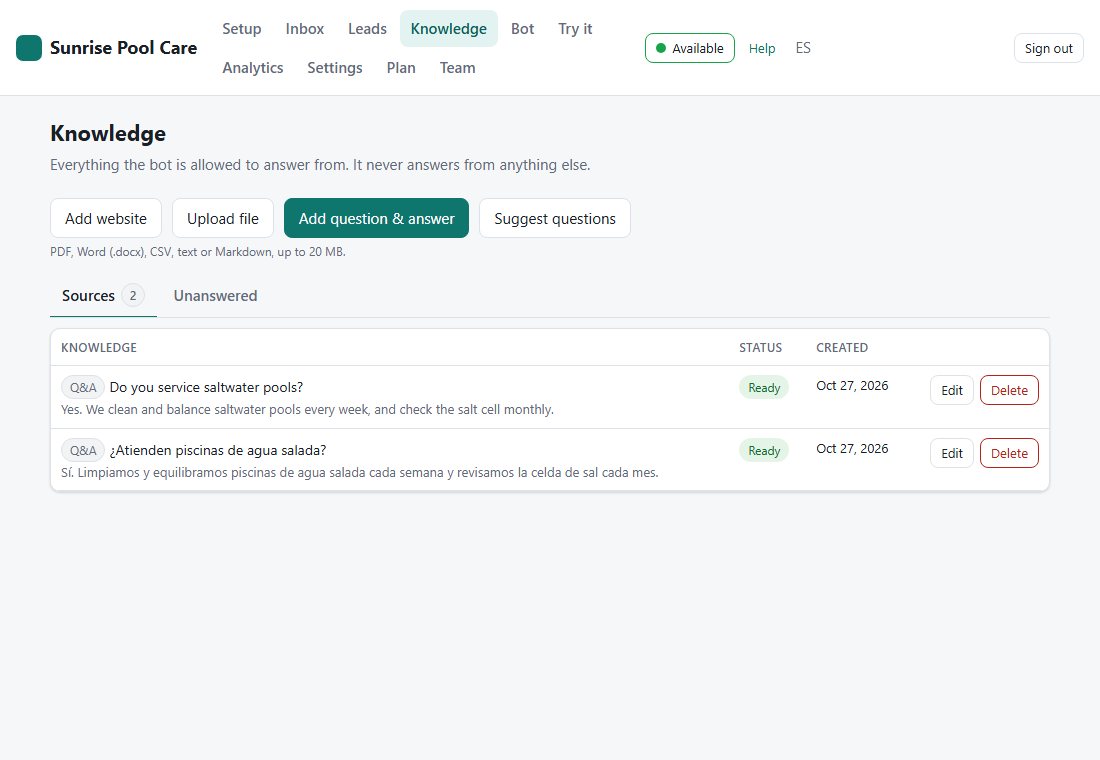Open the Try it page
Viewport: 1100px width, 760px height.
click(x=575, y=29)
